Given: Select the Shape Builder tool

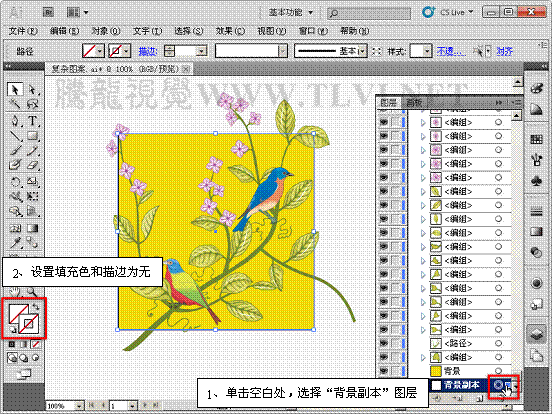Looking at the screenshot, I should click(x=15, y=211).
